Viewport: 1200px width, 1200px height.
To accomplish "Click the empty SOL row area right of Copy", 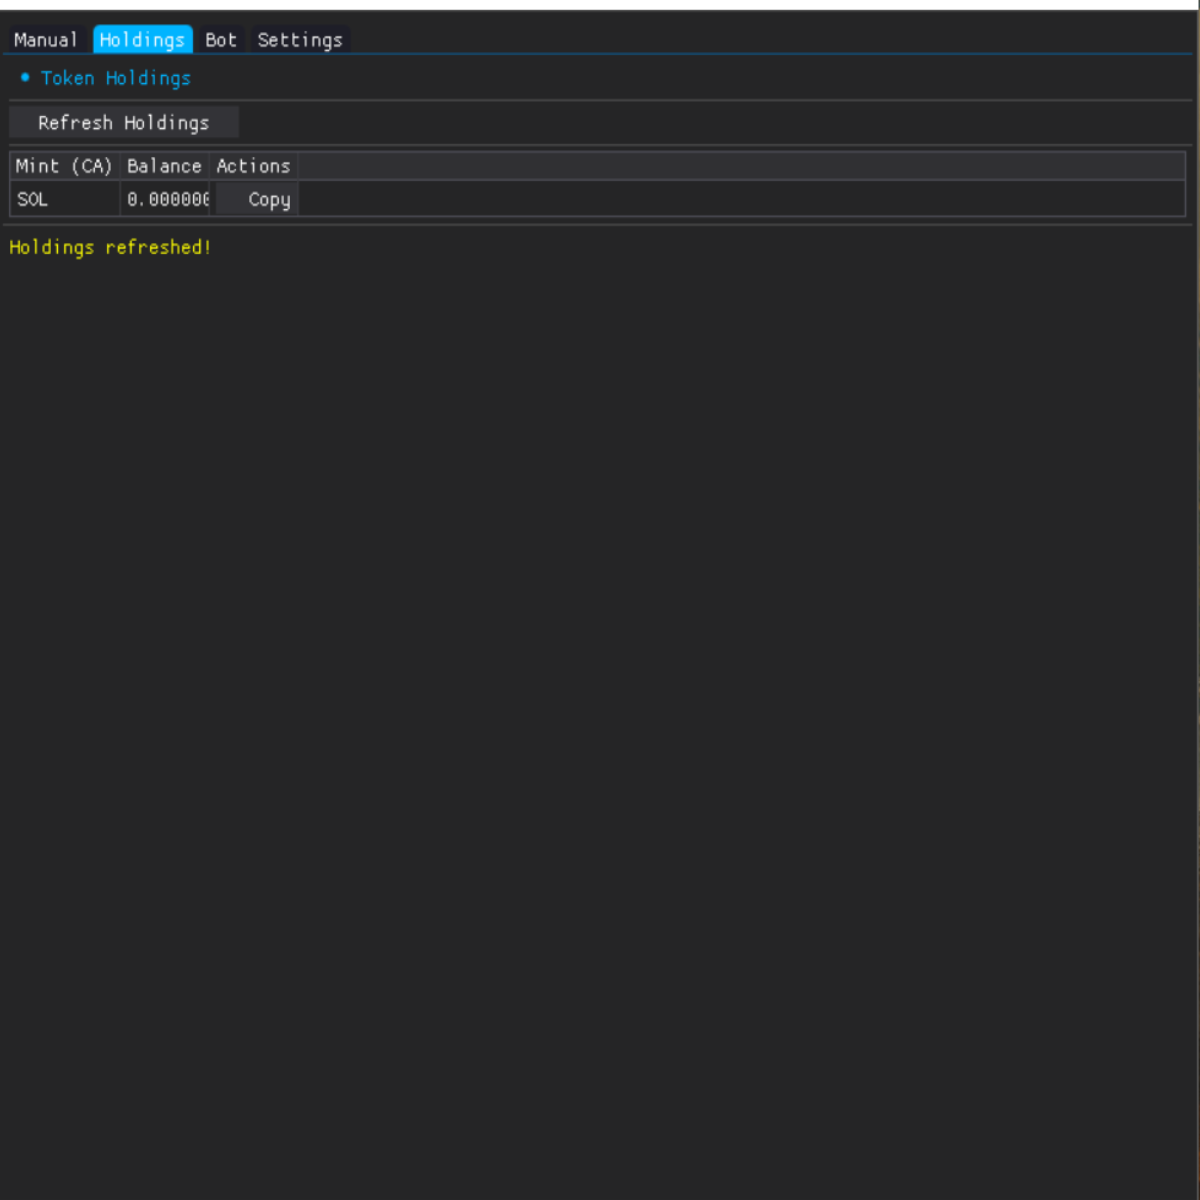I will pos(740,199).
